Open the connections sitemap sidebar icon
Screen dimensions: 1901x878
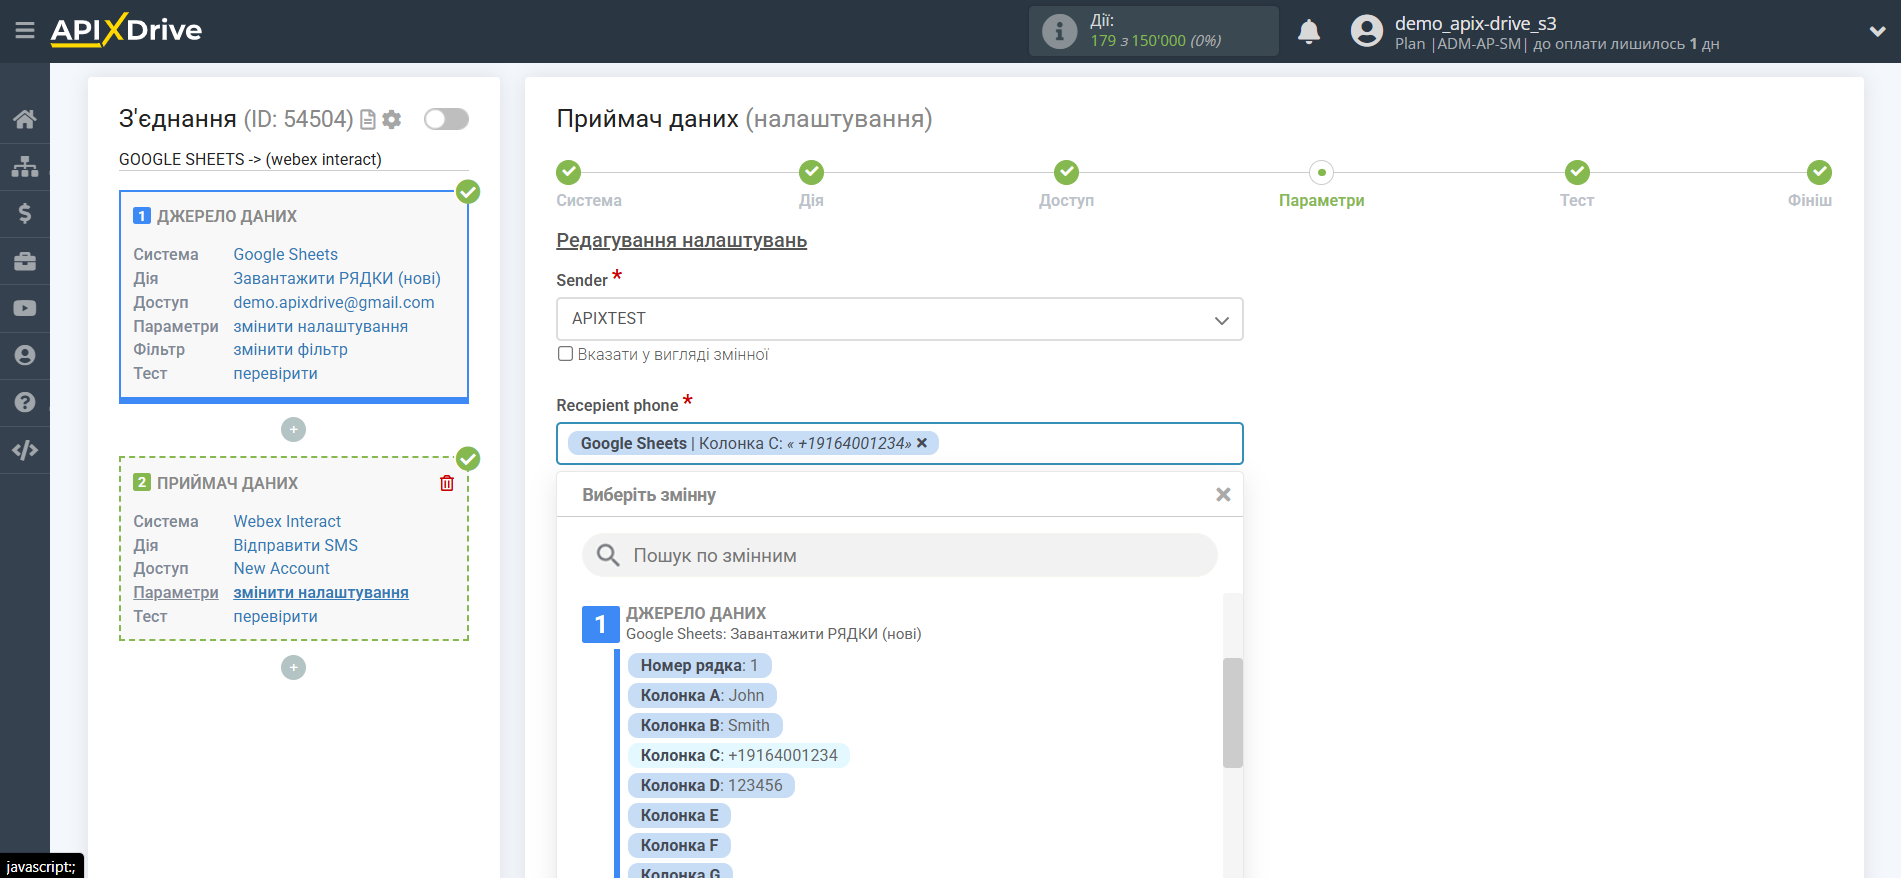25,166
